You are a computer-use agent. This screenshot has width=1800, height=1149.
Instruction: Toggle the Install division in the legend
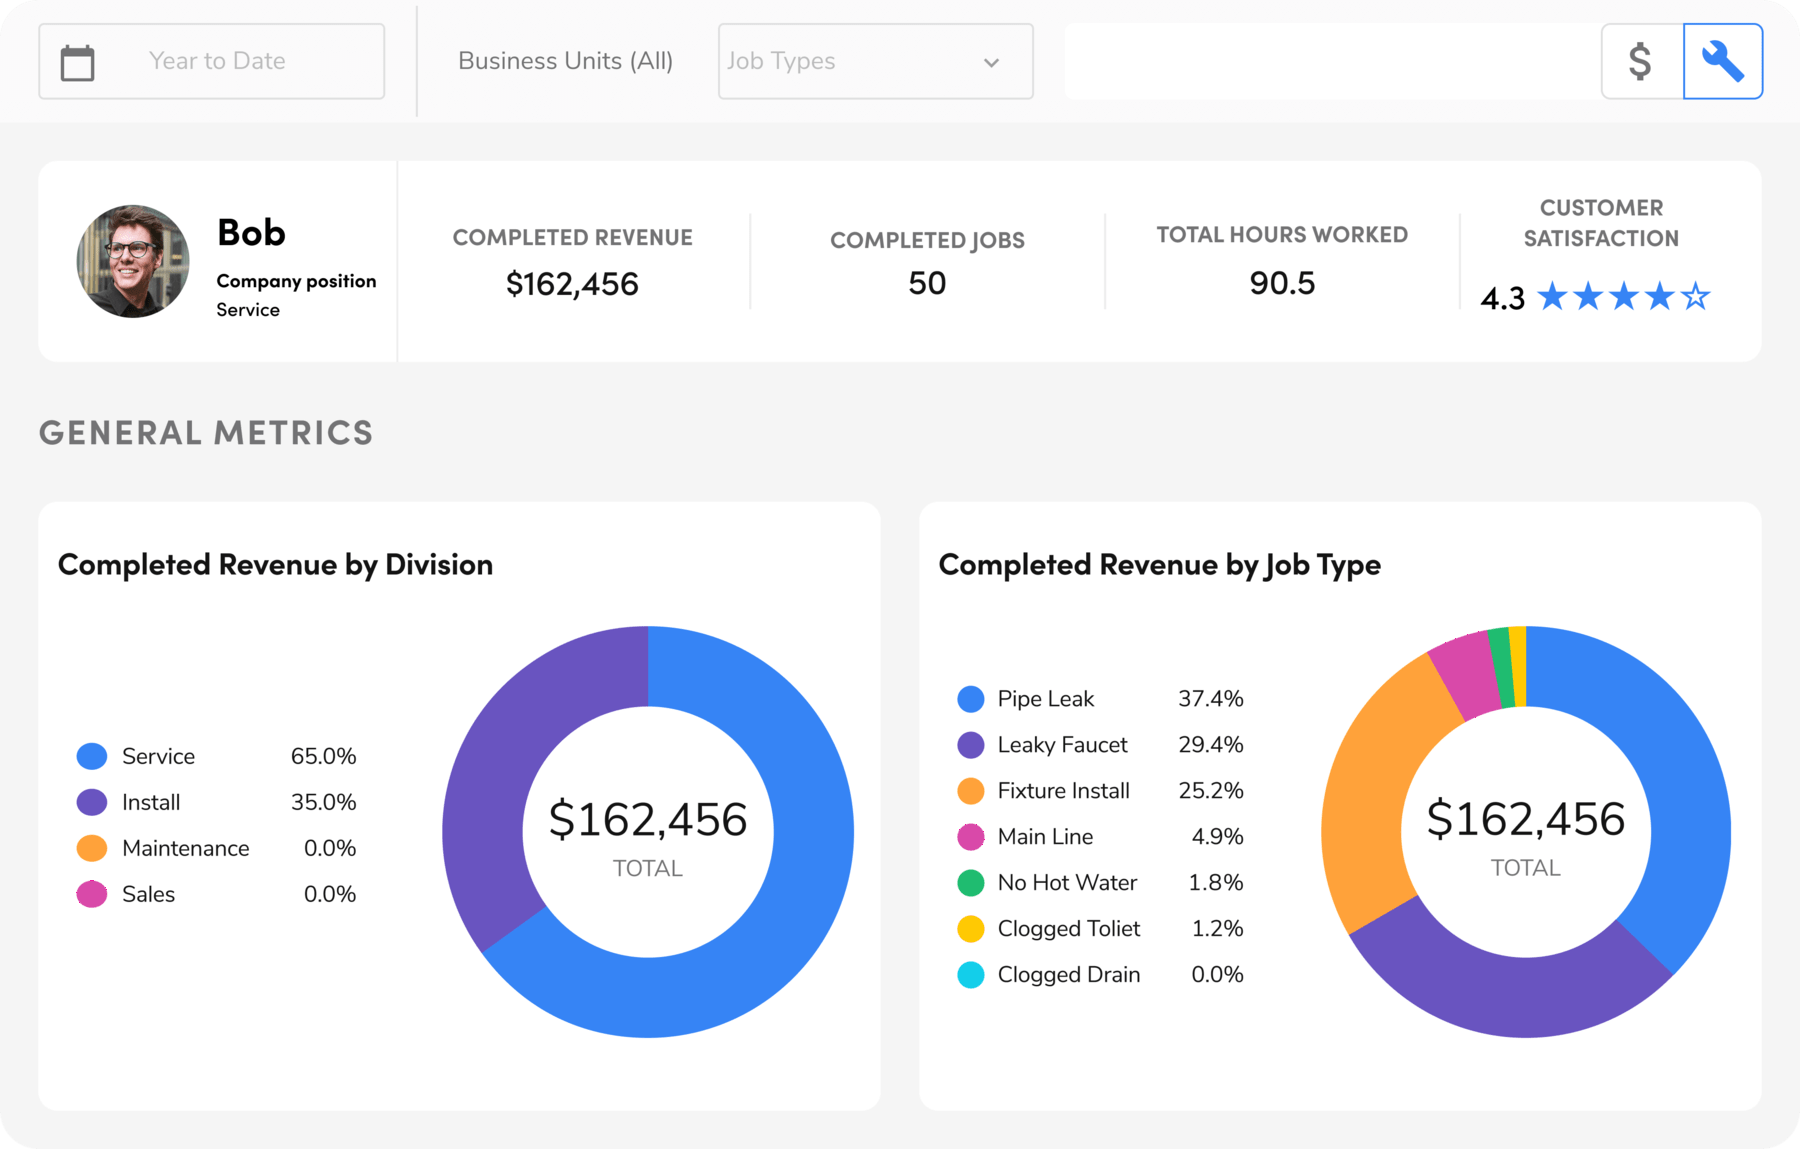click(x=91, y=802)
